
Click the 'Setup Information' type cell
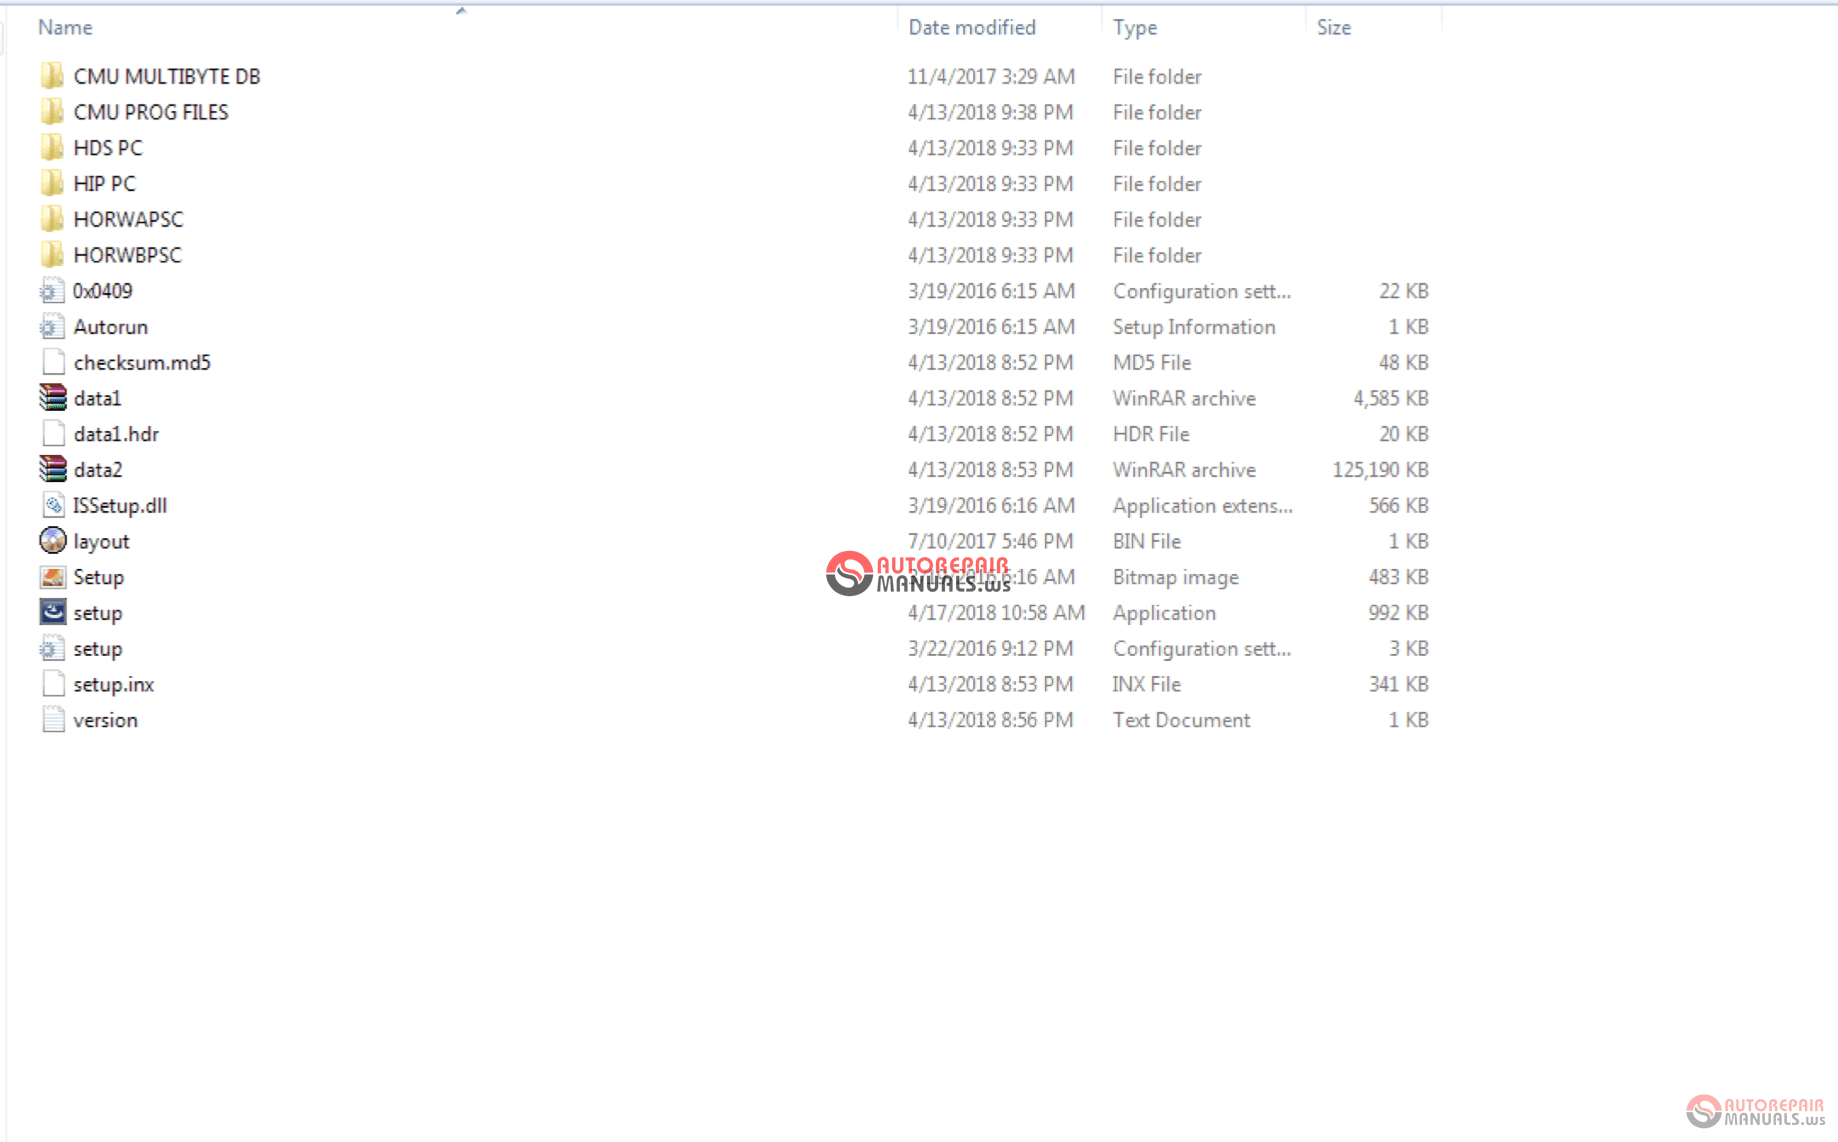[x=1194, y=327]
